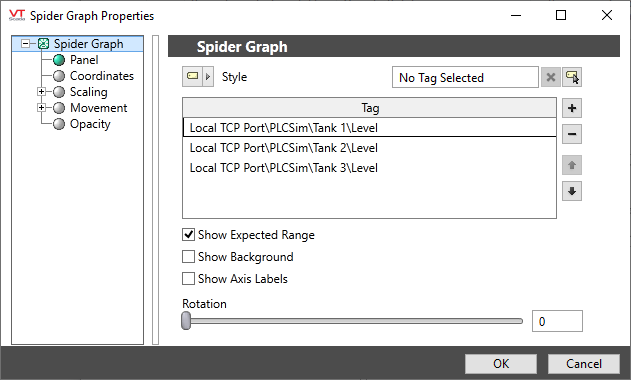Click the add tag plus button

pos(572,108)
